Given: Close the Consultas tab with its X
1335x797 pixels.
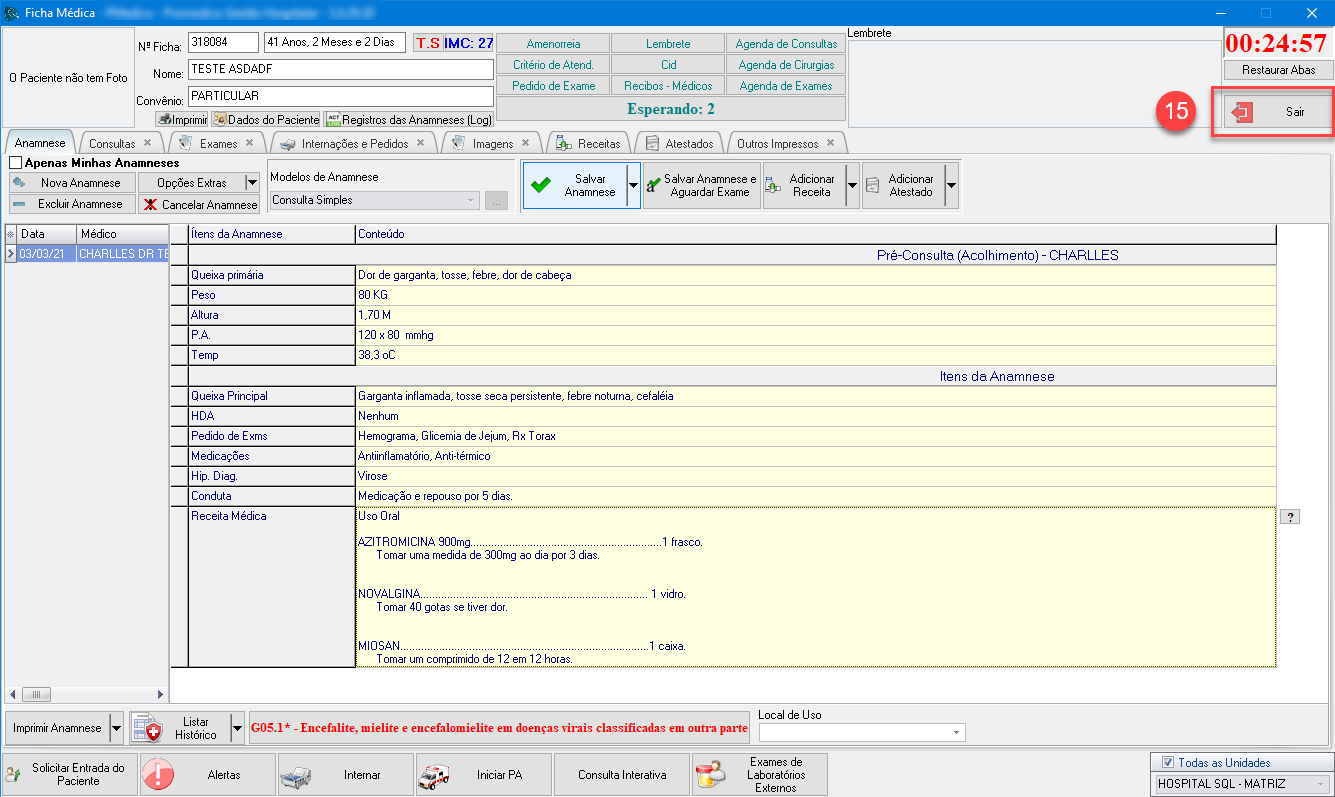Looking at the screenshot, I should [148, 143].
